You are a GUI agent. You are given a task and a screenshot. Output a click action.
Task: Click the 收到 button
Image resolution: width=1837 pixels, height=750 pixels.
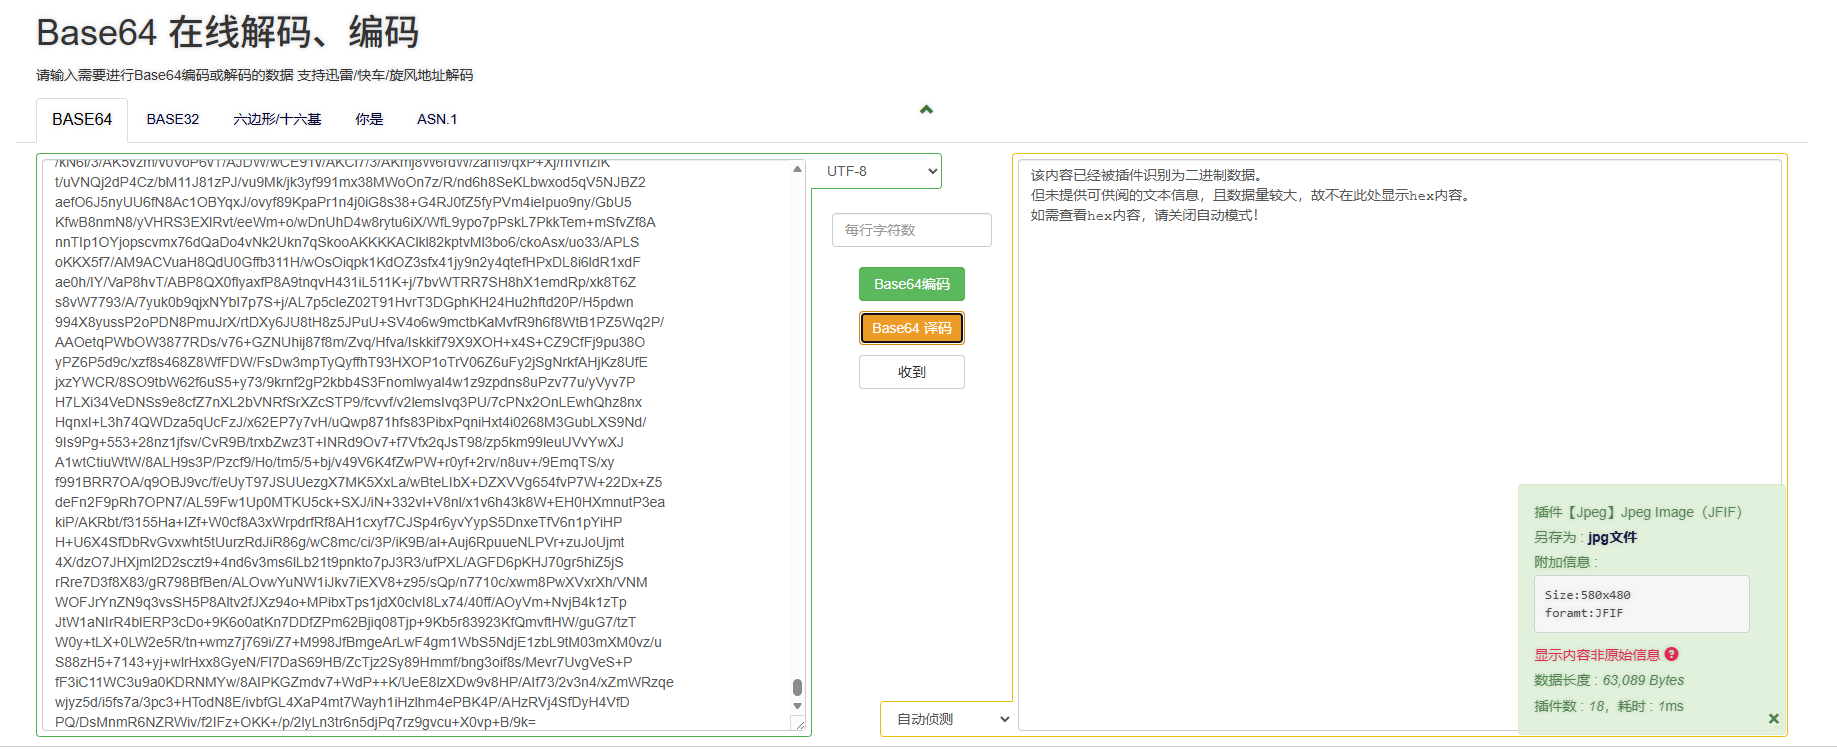tap(911, 372)
